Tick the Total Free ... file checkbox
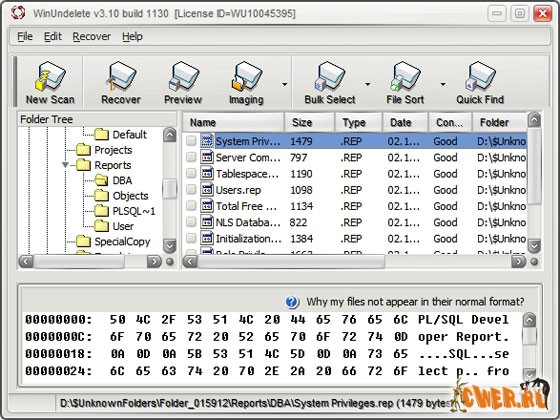560x420 pixels. 191,206
